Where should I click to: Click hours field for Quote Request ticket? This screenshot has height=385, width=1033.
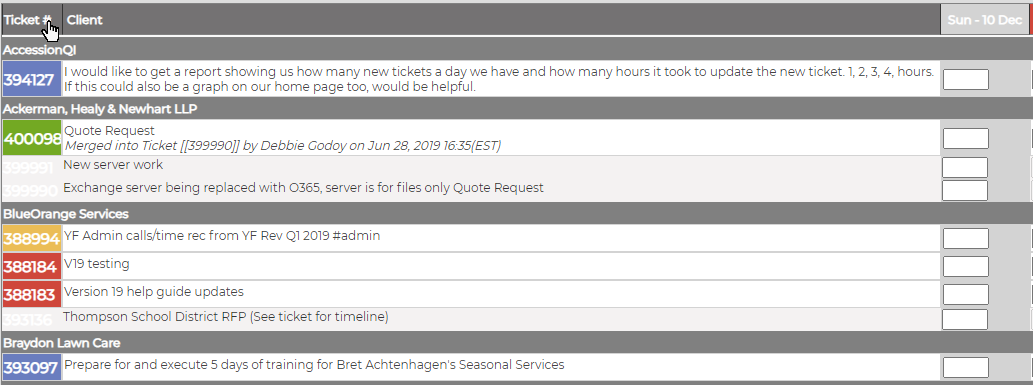point(965,138)
